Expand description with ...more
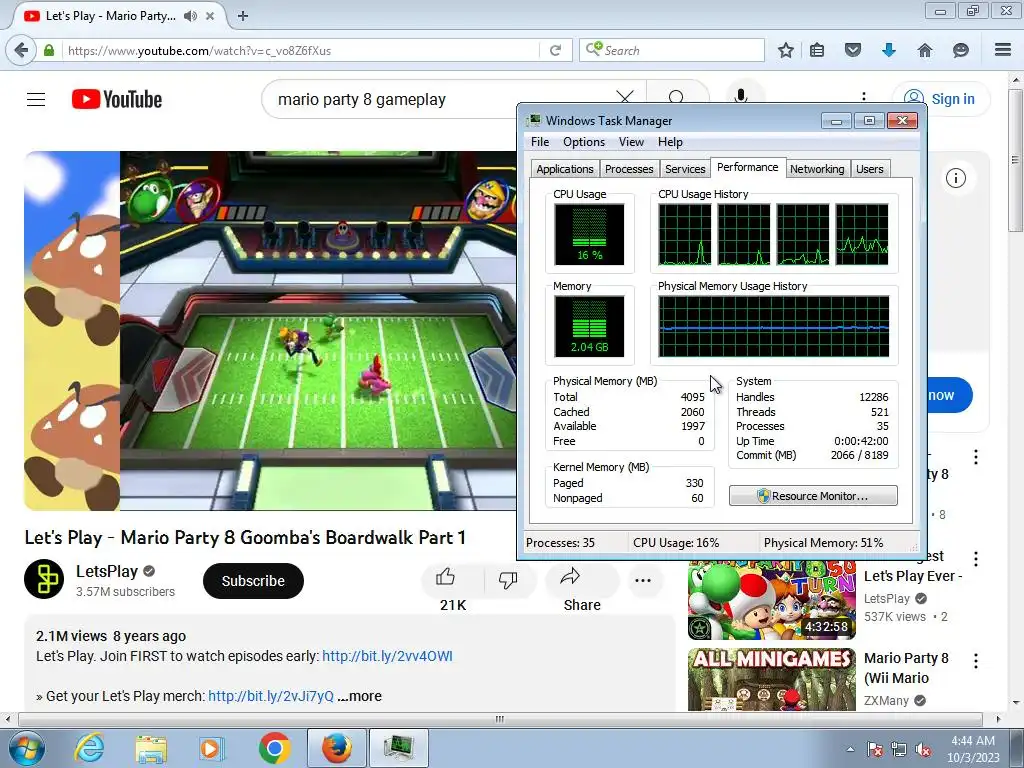 359,696
